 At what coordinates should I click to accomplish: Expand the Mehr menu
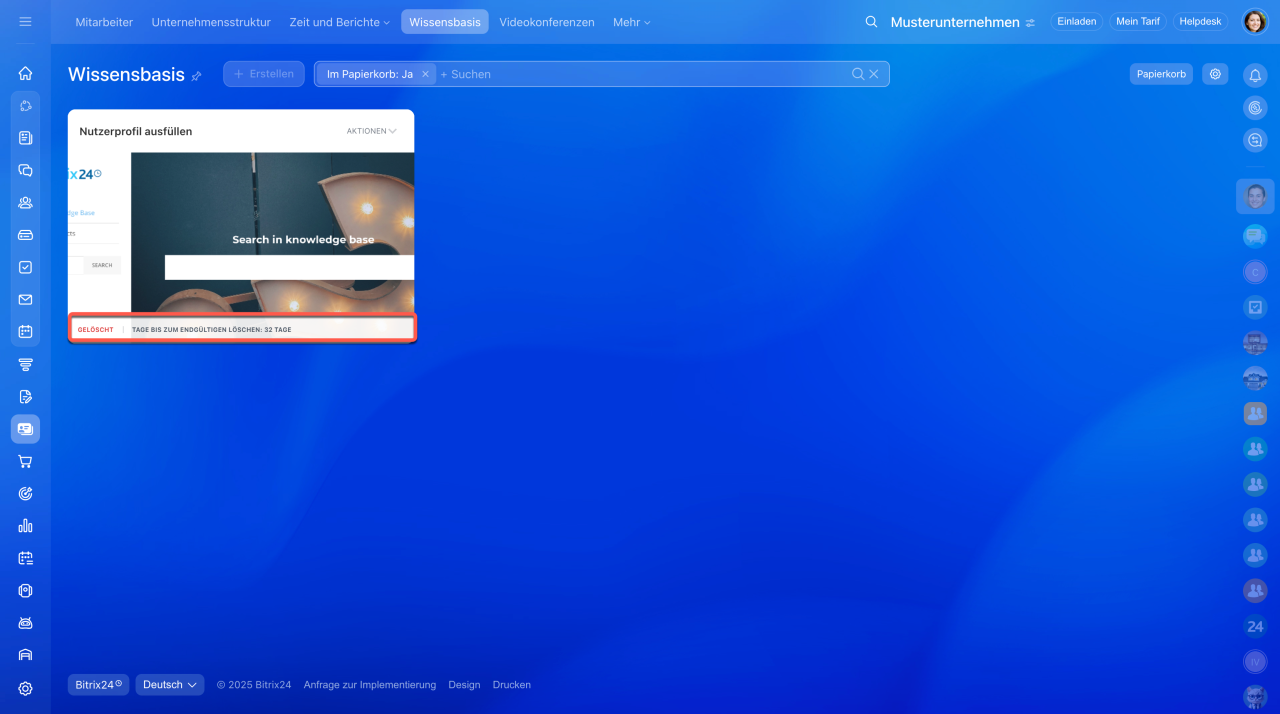(x=631, y=22)
